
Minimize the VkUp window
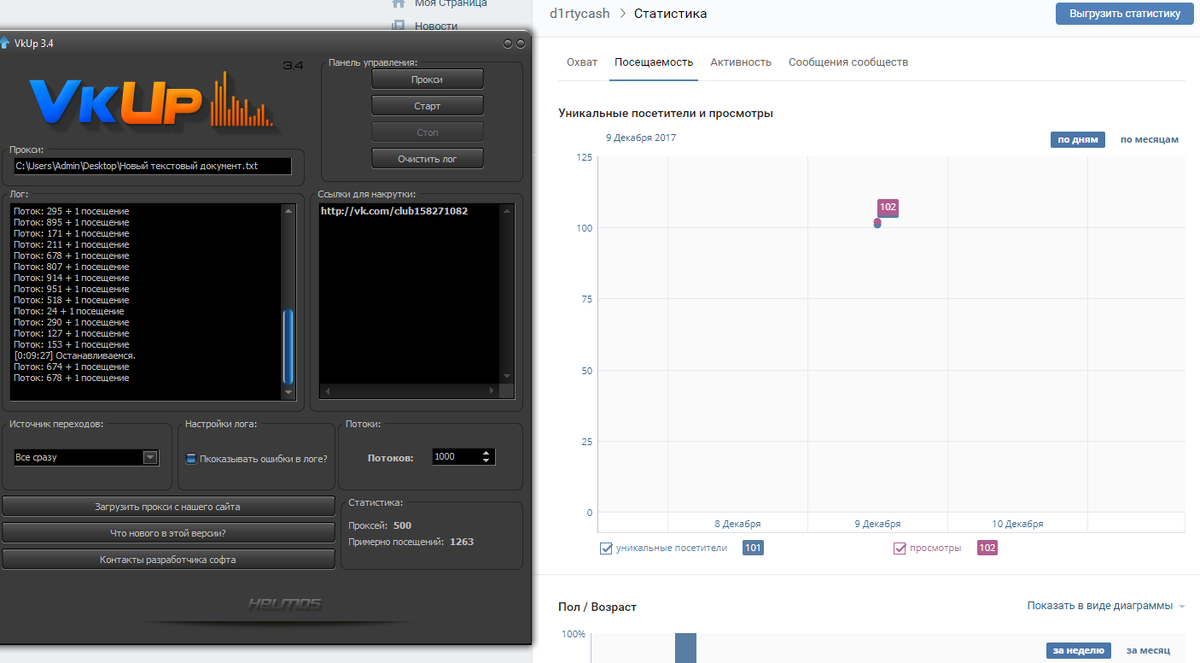pos(508,44)
